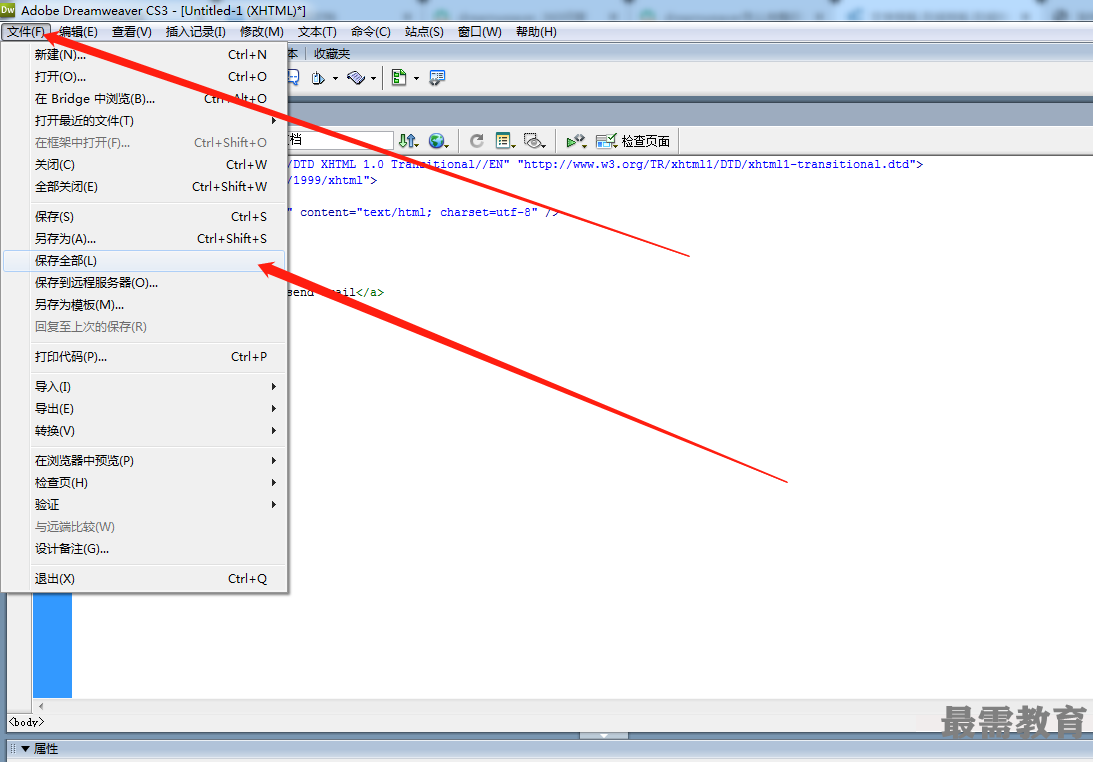Image resolution: width=1093 pixels, height=762 pixels.
Task: Click the Check page checkmark icon
Action: click(606, 141)
